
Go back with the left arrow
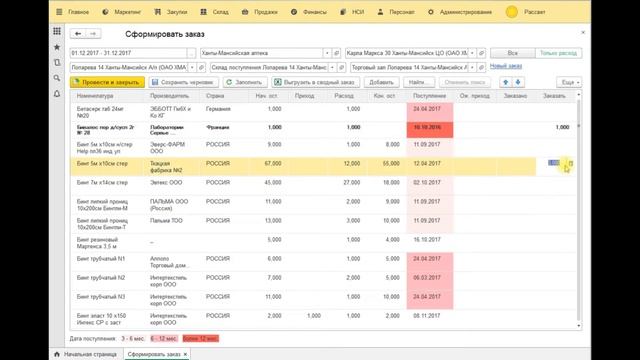coord(78,34)
